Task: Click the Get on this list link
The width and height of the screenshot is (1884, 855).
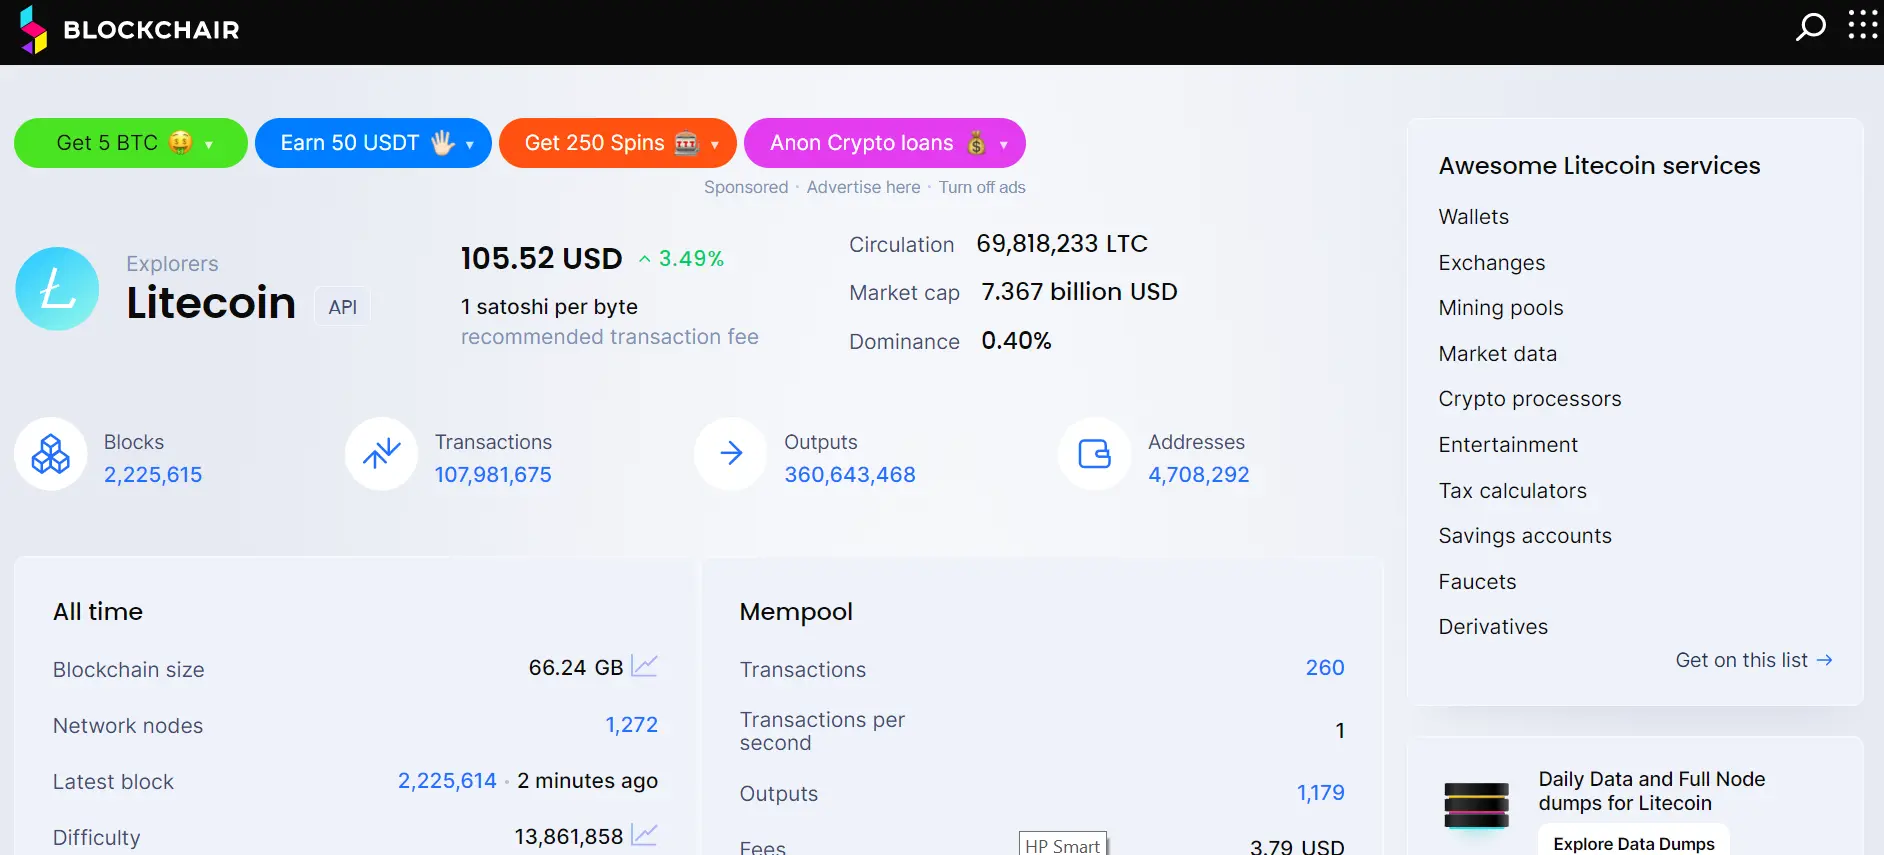Action: [1754, 660]
